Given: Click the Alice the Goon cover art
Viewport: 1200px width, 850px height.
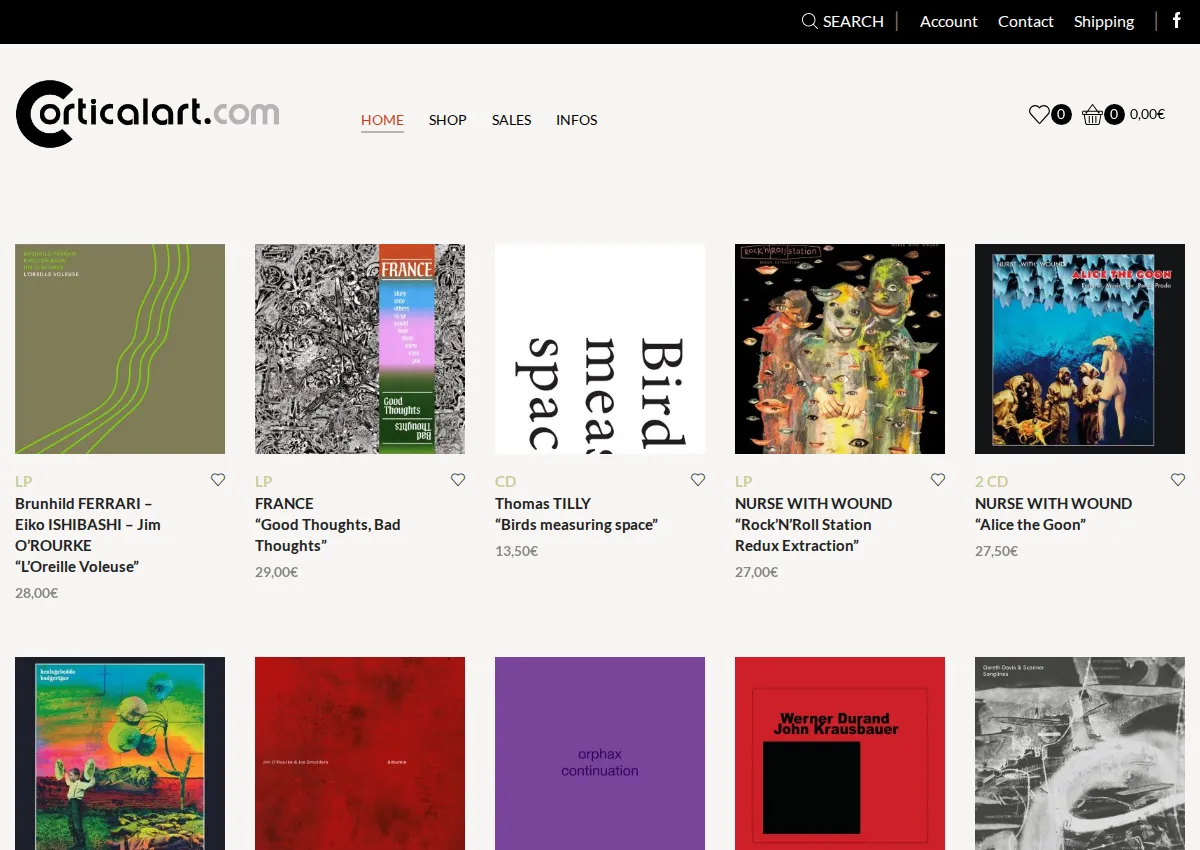Looking at the screenshot, I should (x=1080, y=349).
